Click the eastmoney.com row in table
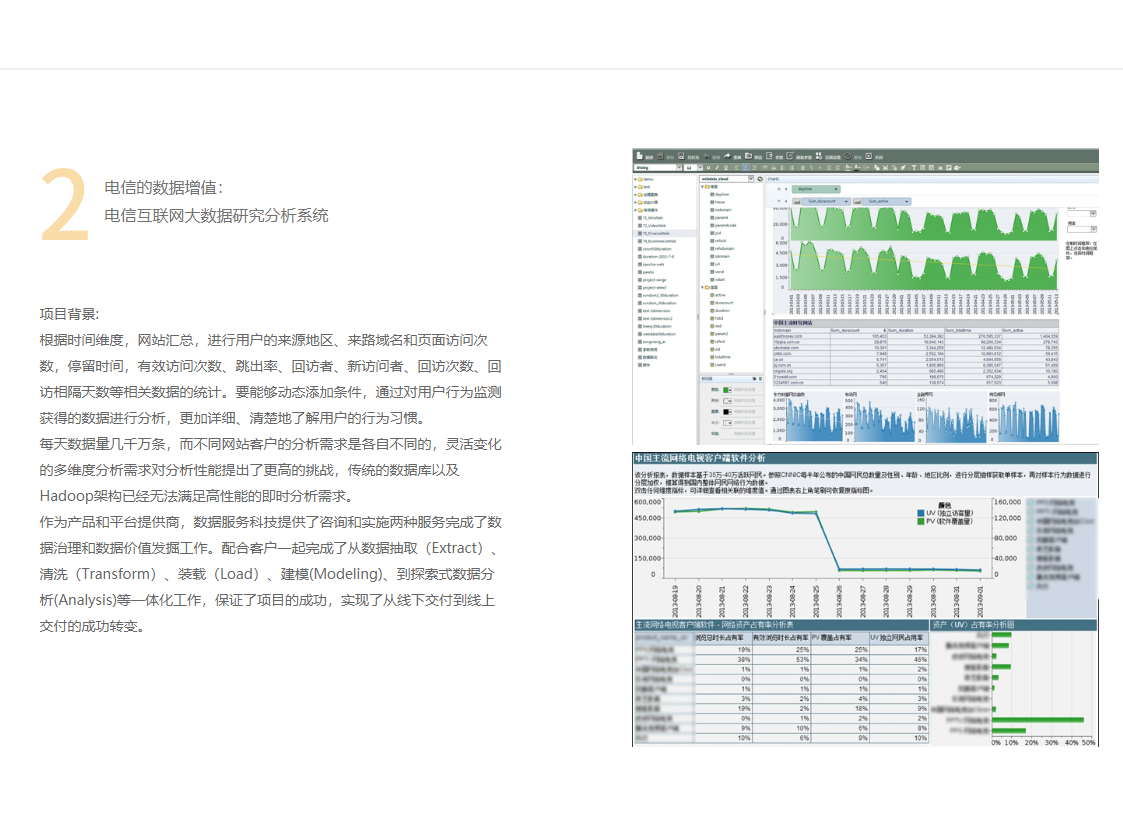 point(790,336)
